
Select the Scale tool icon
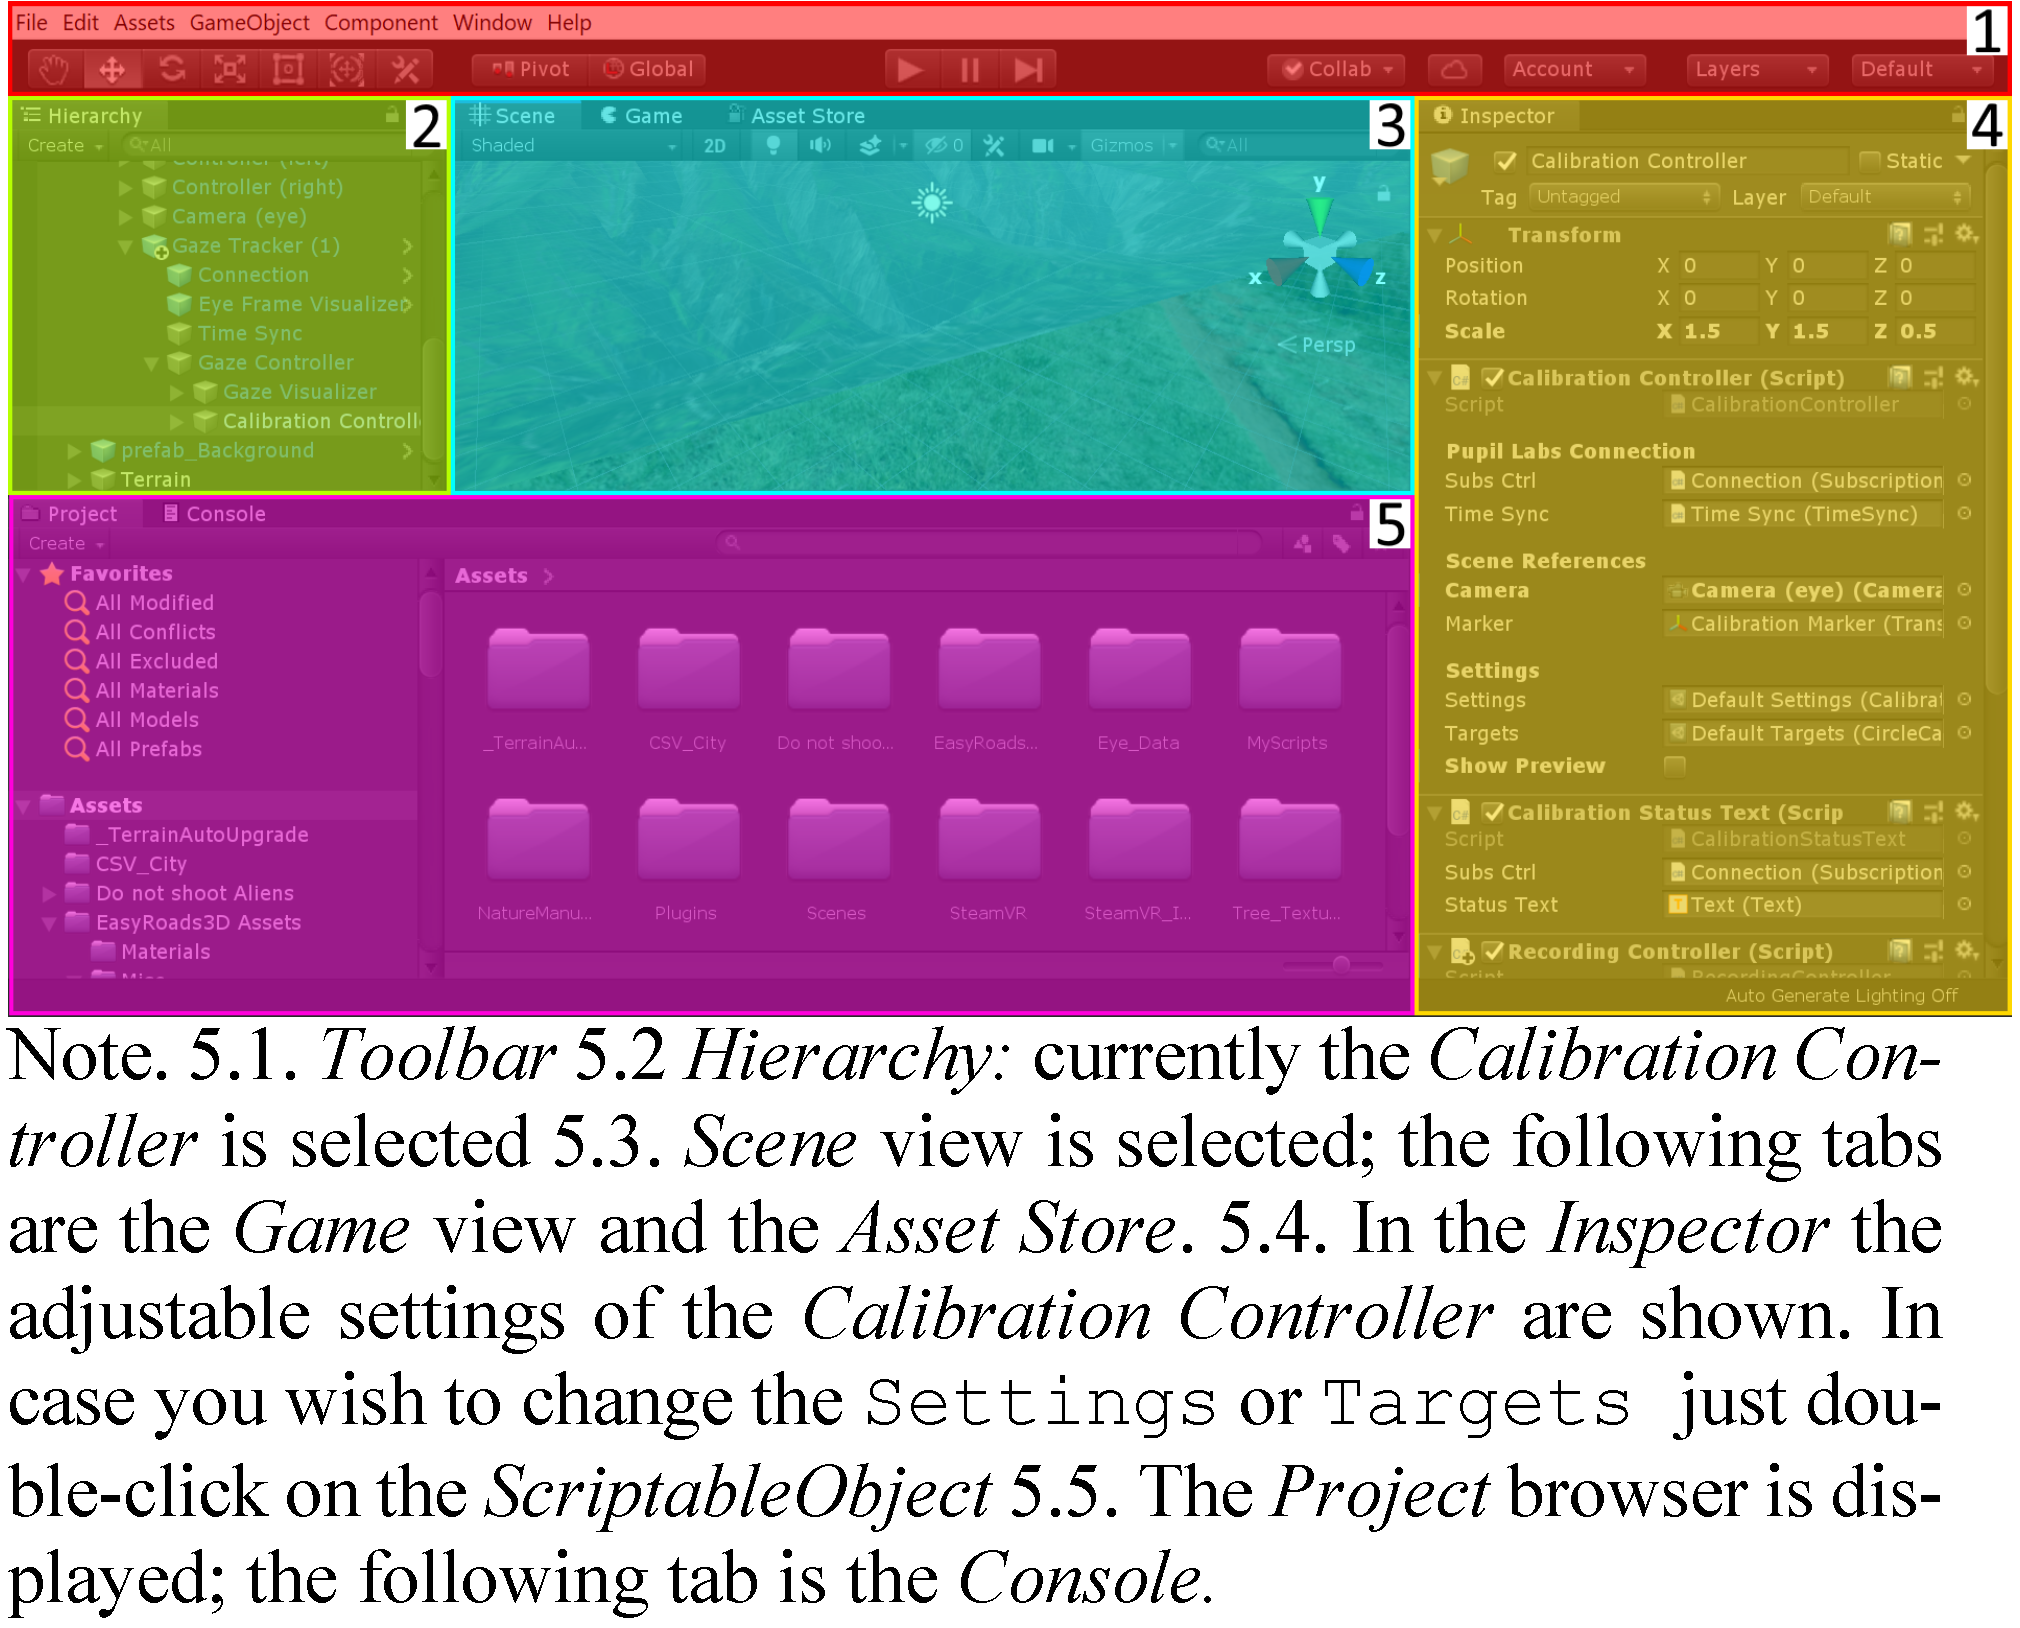230,69
